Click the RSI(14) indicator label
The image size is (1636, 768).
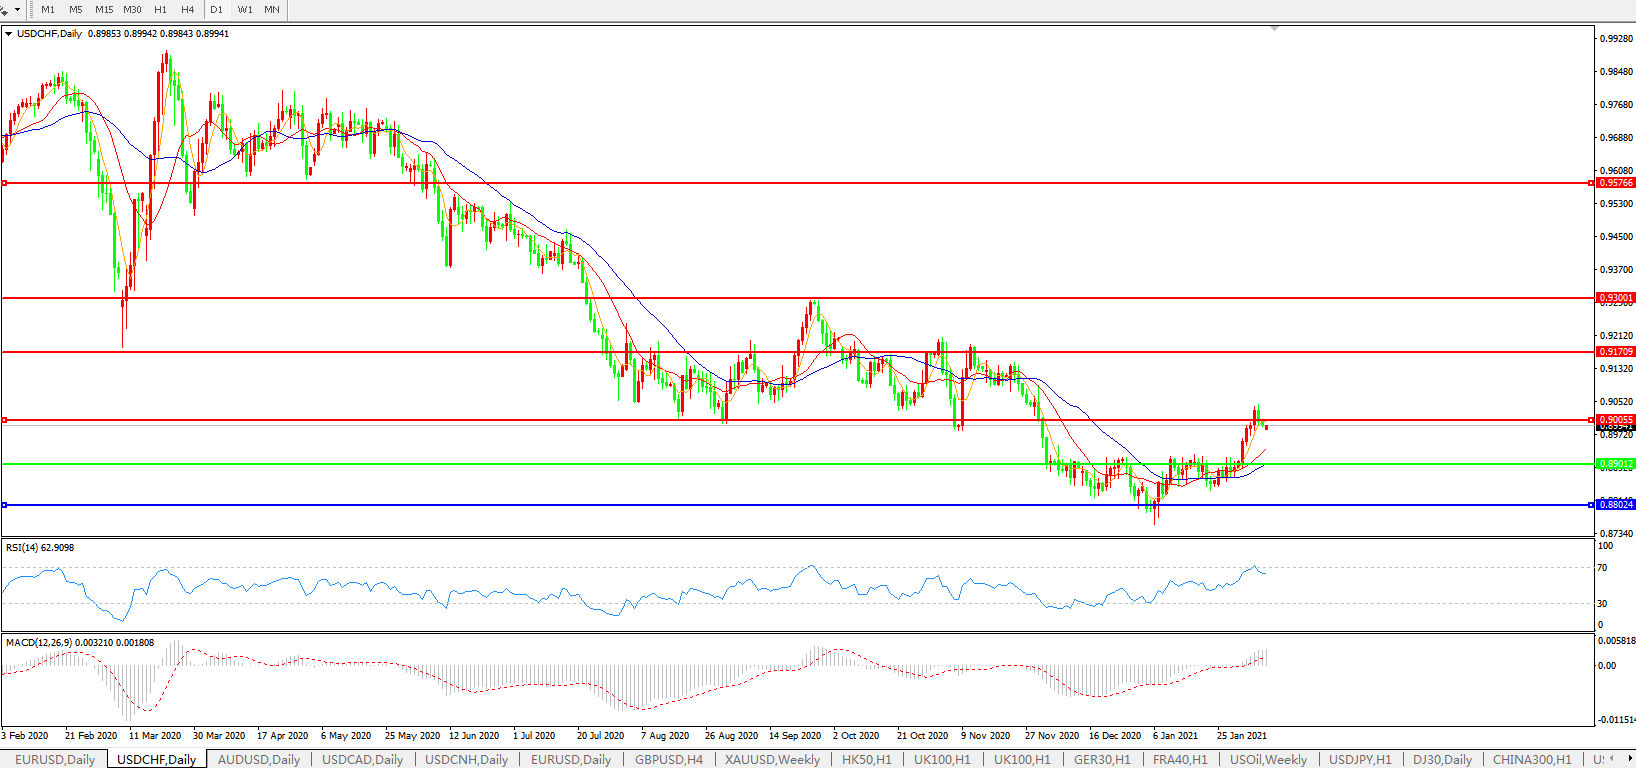[x=40, y=548]
